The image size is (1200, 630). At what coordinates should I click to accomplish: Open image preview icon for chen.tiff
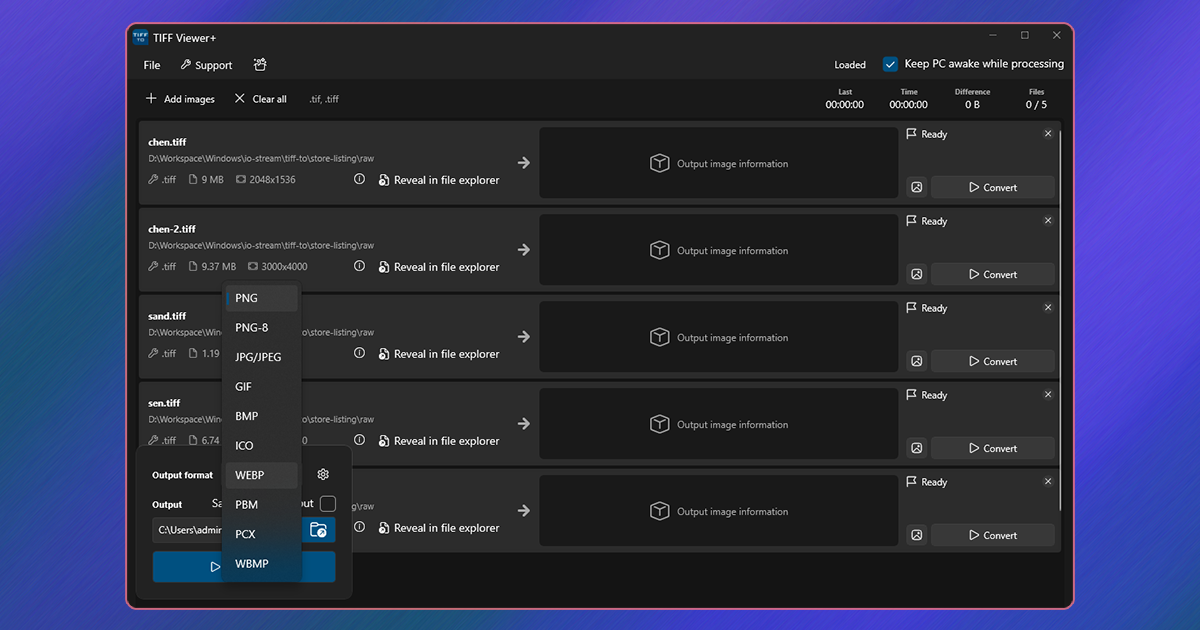pos(916,187)
